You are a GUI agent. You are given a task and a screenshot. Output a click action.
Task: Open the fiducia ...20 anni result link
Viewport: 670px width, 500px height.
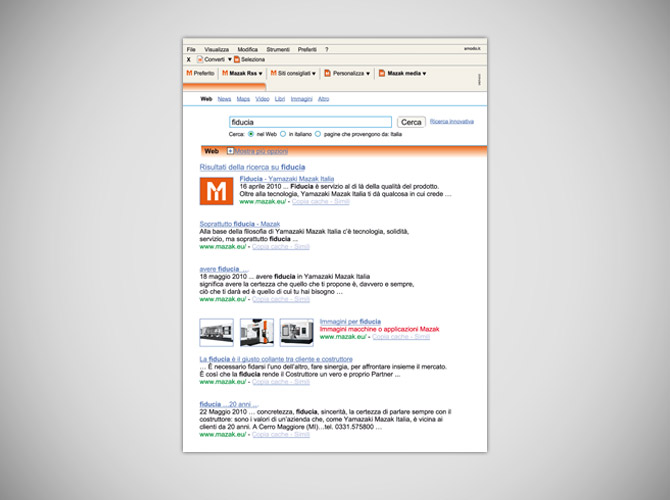229,404
